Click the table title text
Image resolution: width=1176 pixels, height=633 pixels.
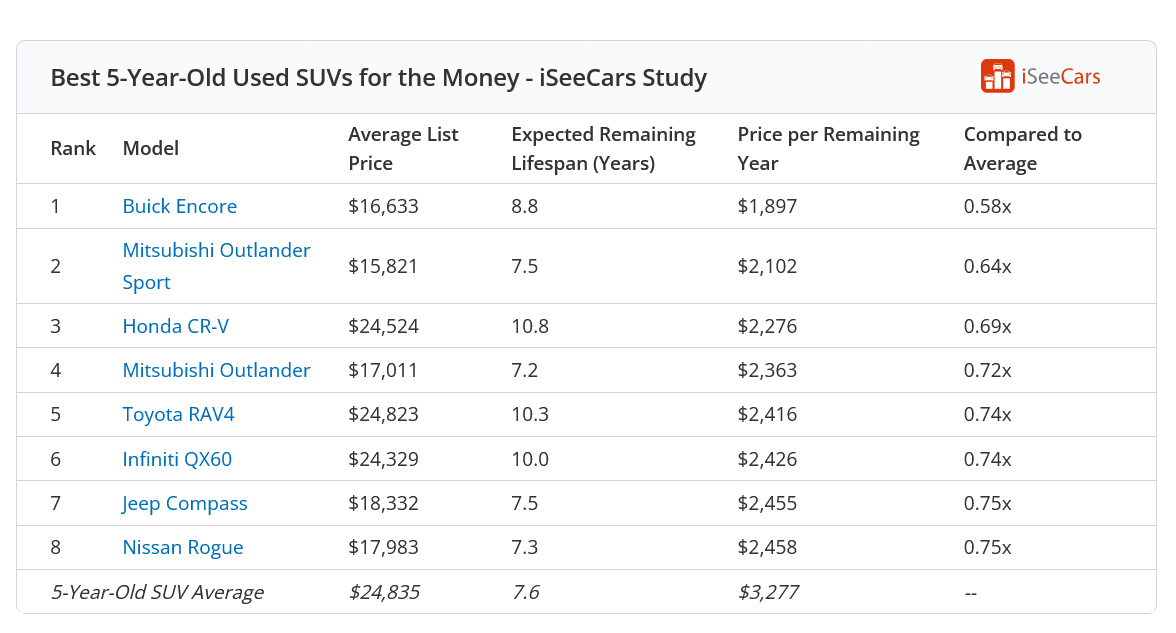click(378, 77)
